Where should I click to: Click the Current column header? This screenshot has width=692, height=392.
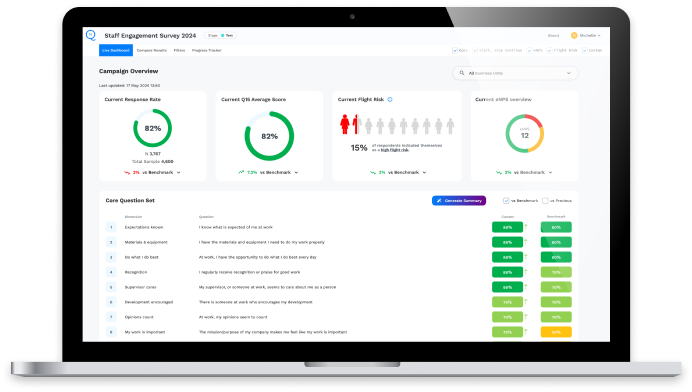pos(508,217)
